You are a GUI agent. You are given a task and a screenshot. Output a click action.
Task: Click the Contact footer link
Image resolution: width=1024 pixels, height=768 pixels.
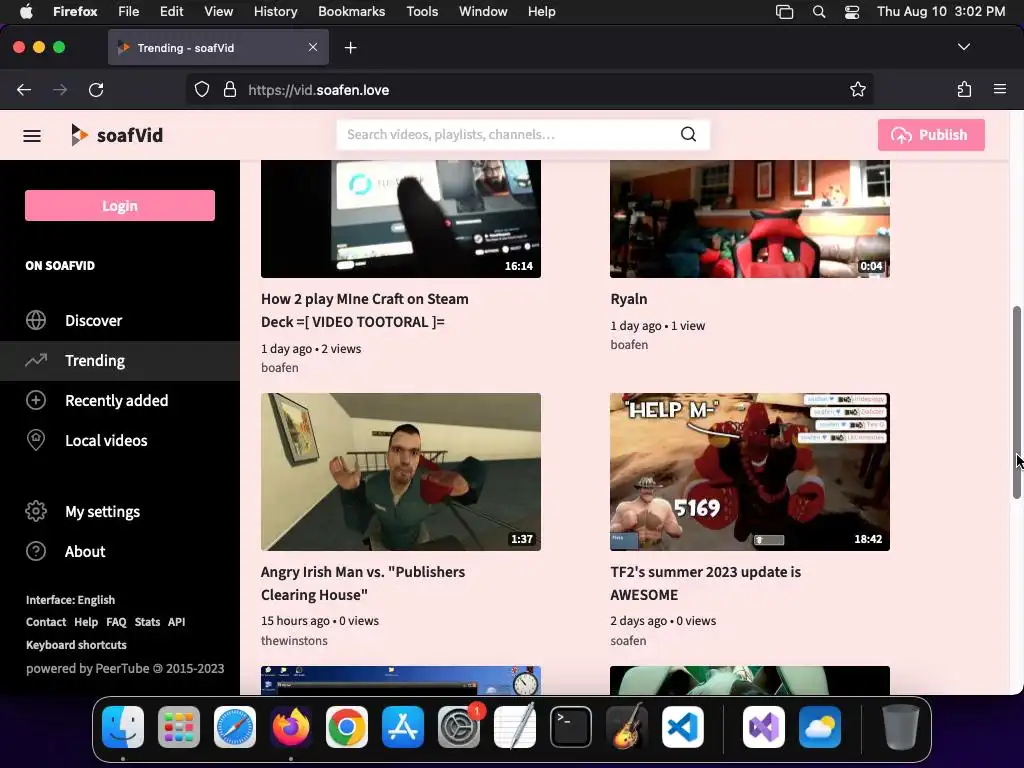coord(46,622)
